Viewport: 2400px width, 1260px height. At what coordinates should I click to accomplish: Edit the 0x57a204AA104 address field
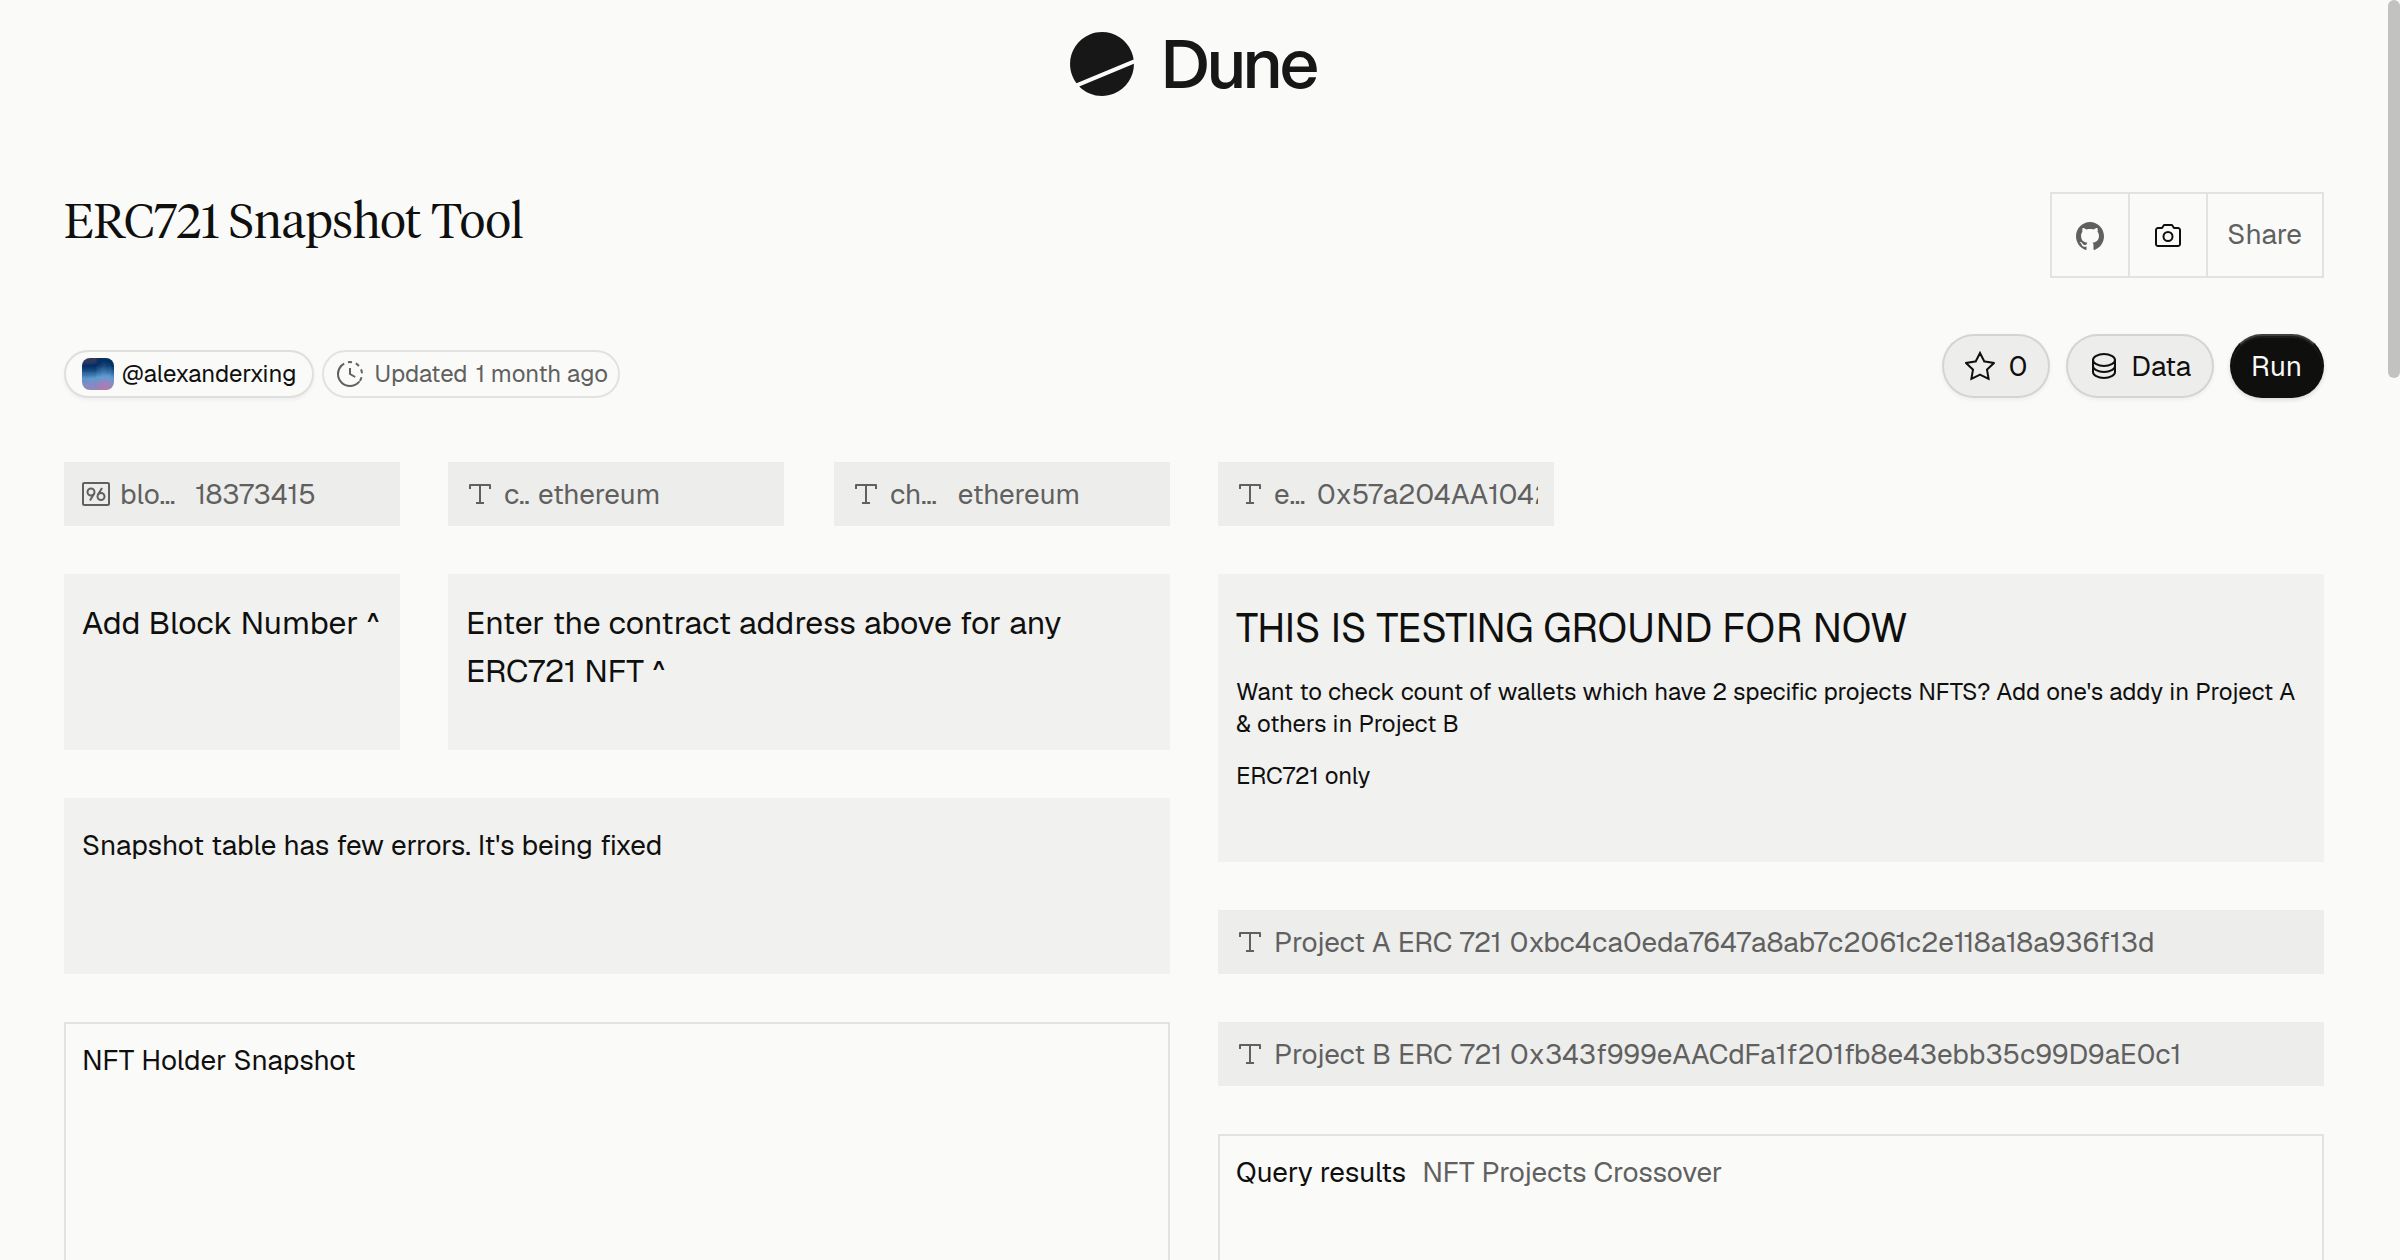pyautogui.click(x=1386, y=494)
